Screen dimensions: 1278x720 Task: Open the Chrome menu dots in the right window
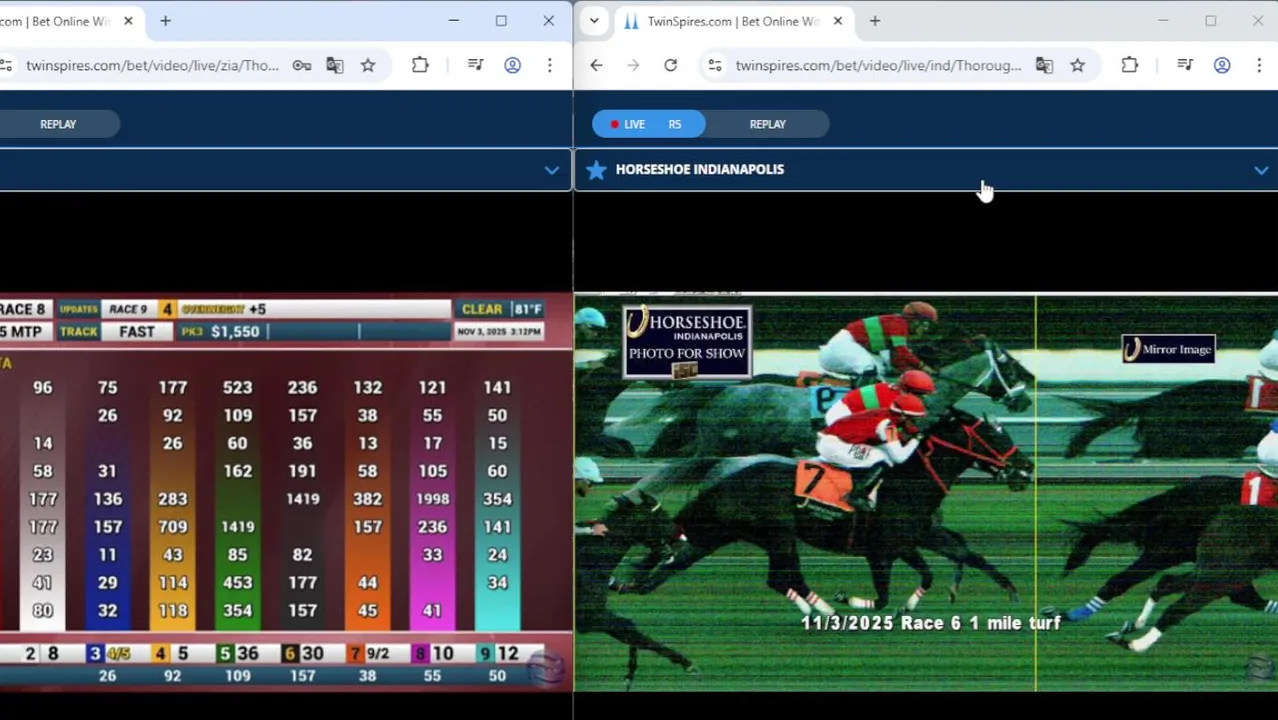1259,65
